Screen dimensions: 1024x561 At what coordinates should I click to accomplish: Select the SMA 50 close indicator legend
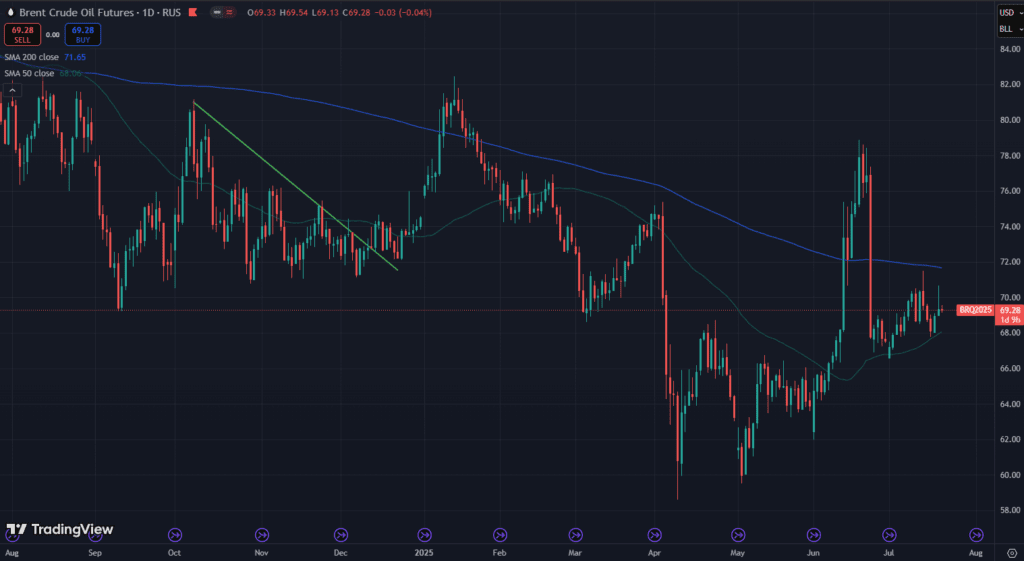tap(29, 73)
